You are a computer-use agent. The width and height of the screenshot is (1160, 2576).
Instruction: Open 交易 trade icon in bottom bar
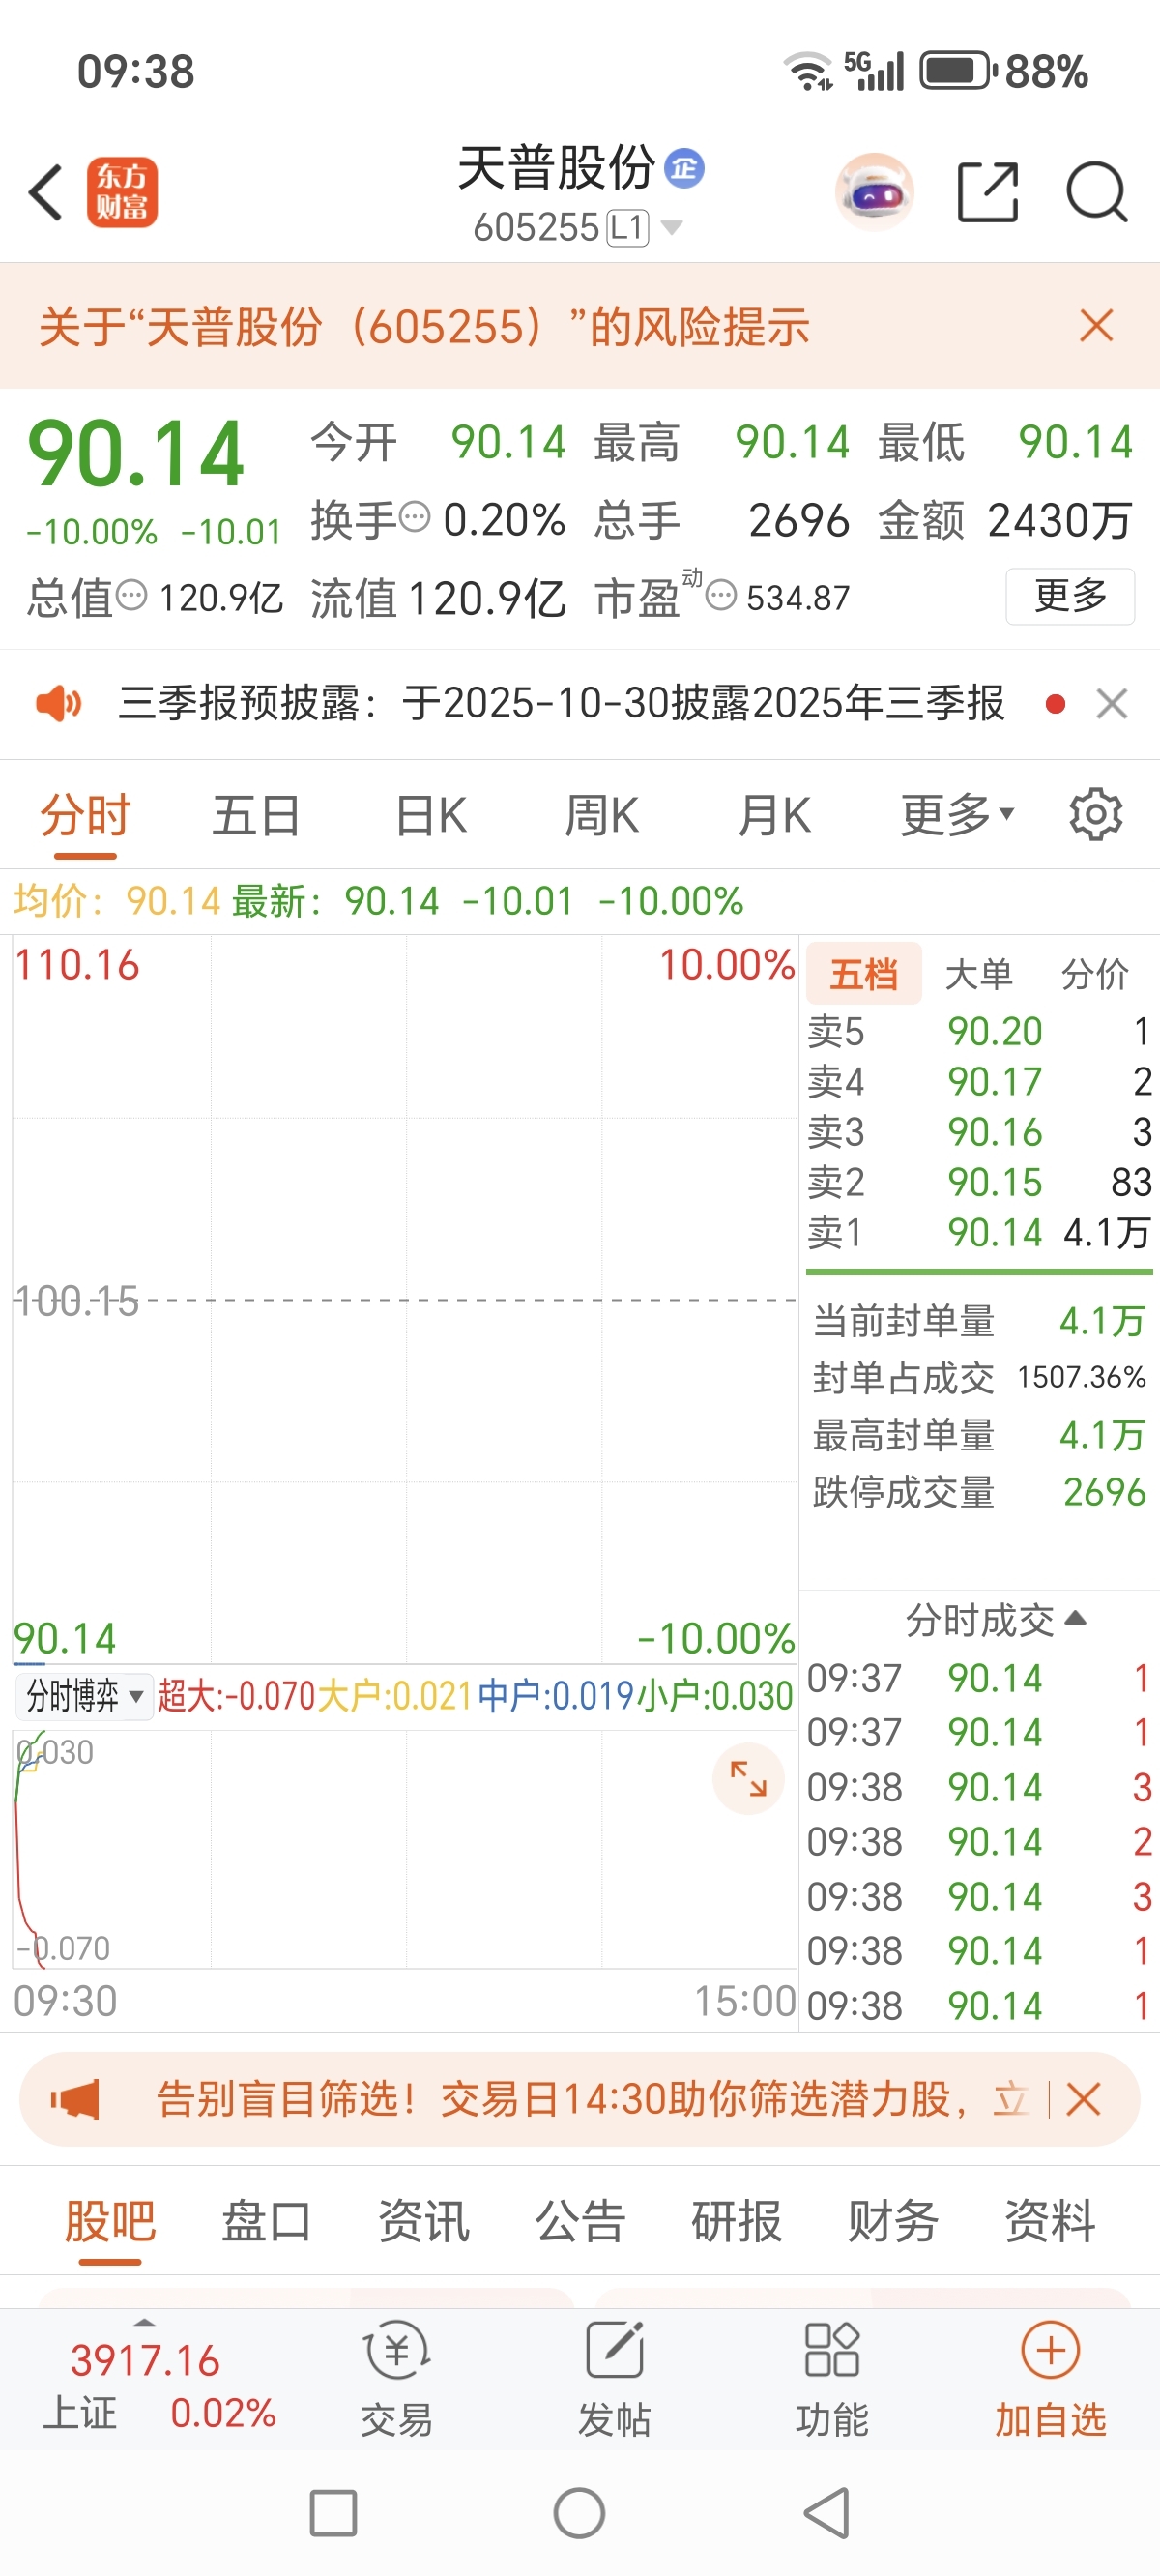397,2379
